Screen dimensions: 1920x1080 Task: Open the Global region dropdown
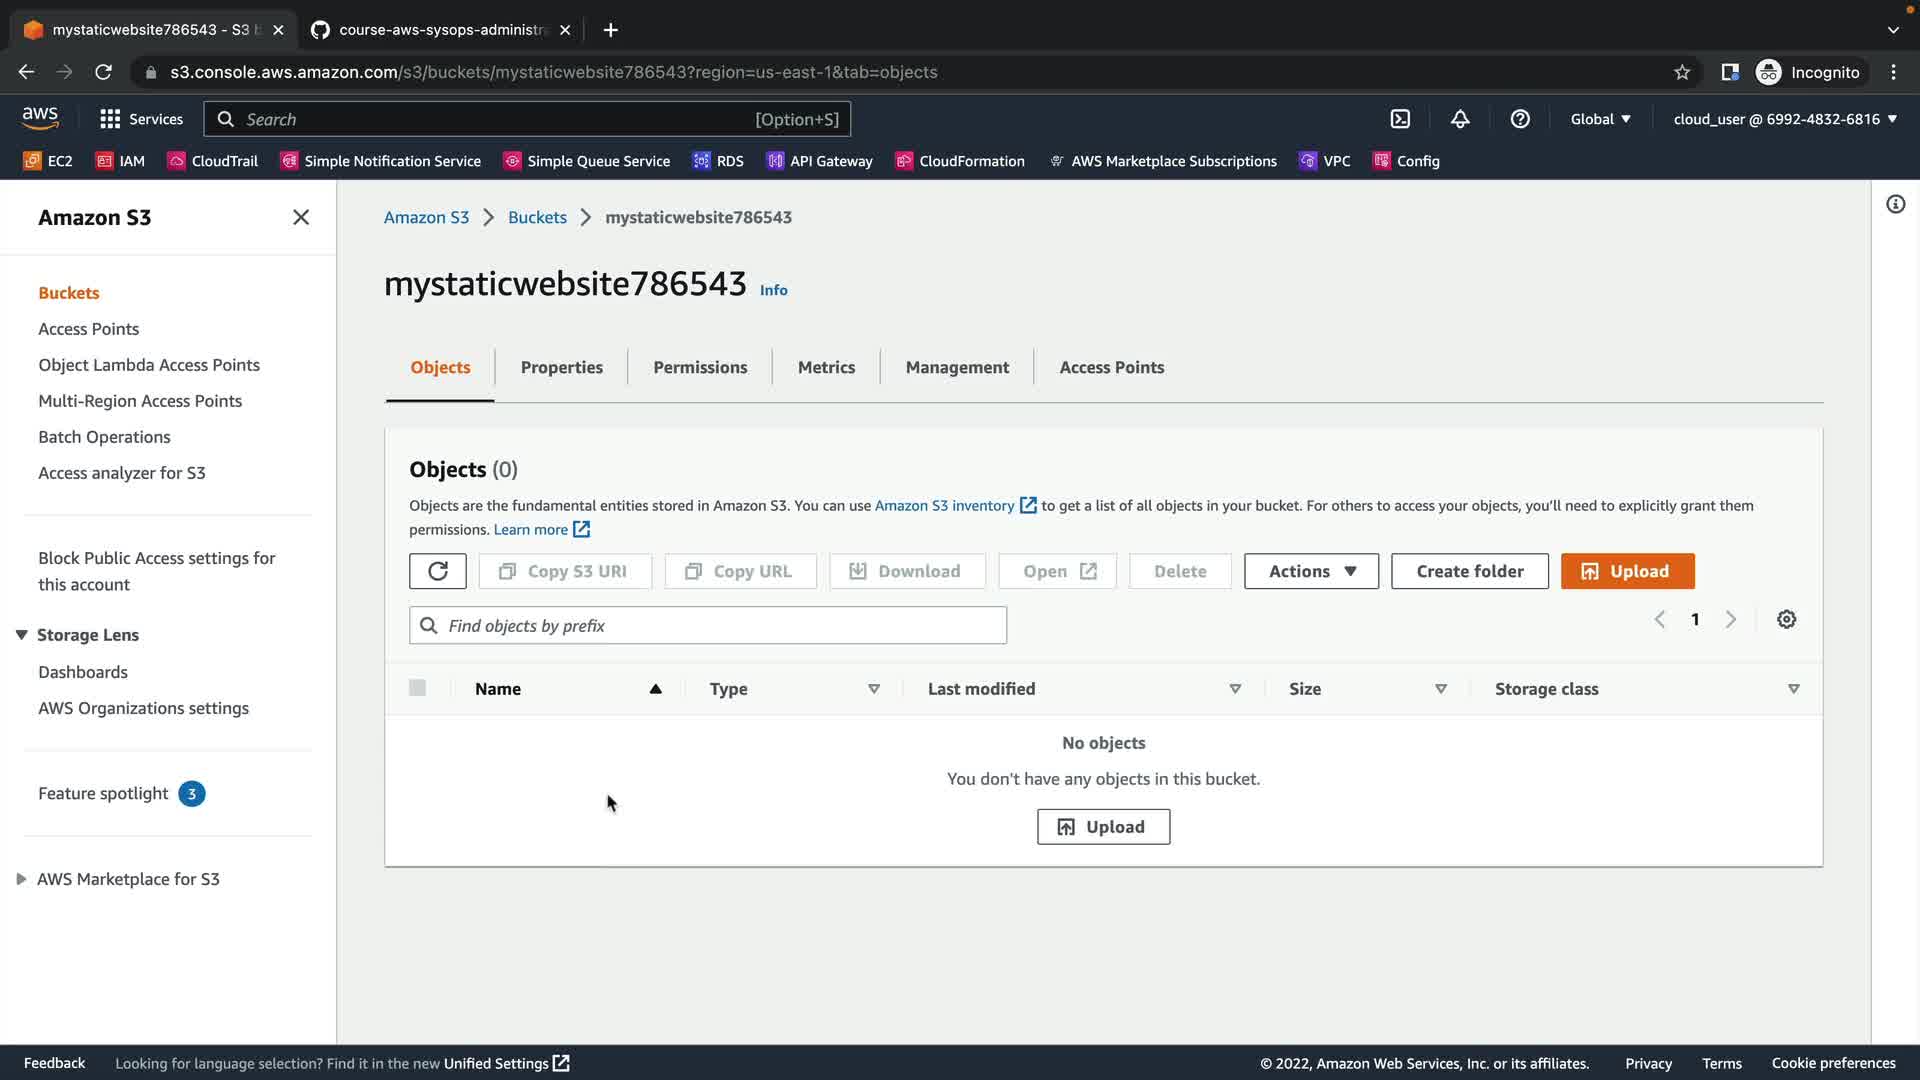1600,119
